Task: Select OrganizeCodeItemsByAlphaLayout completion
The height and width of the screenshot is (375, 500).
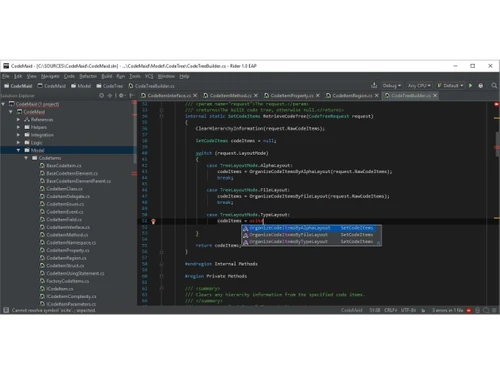Action: point(308,228)
